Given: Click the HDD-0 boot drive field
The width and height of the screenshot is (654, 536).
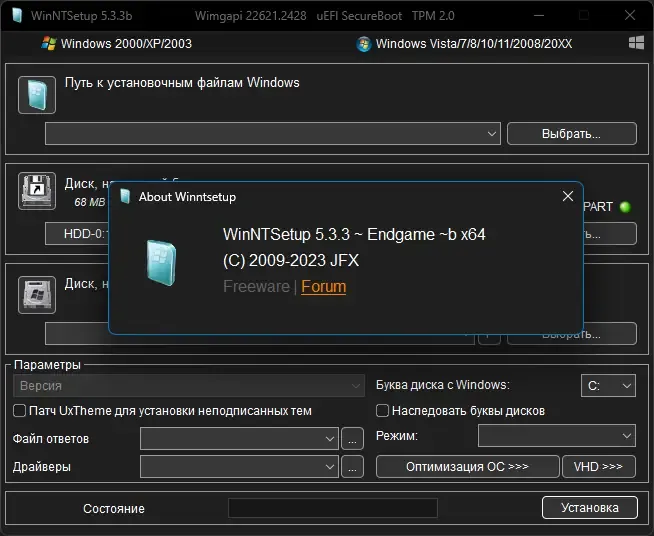Looking at the screenshot, I should pos(77,234).
